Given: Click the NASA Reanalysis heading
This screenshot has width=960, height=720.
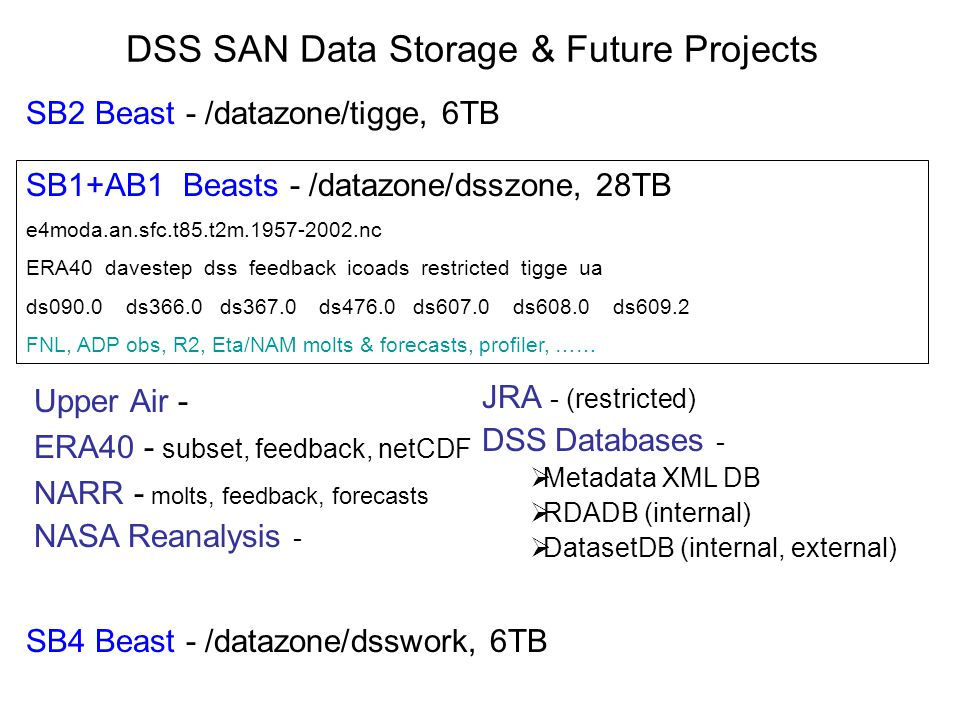Looking at the screenshot, I should [157, 536].
